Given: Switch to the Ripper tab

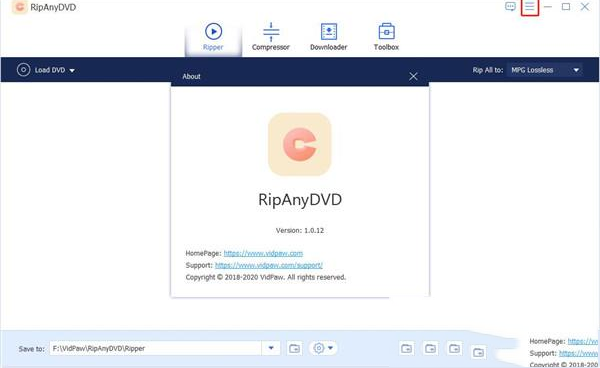Looking at the screenshot, I should [x=213, y=37].
